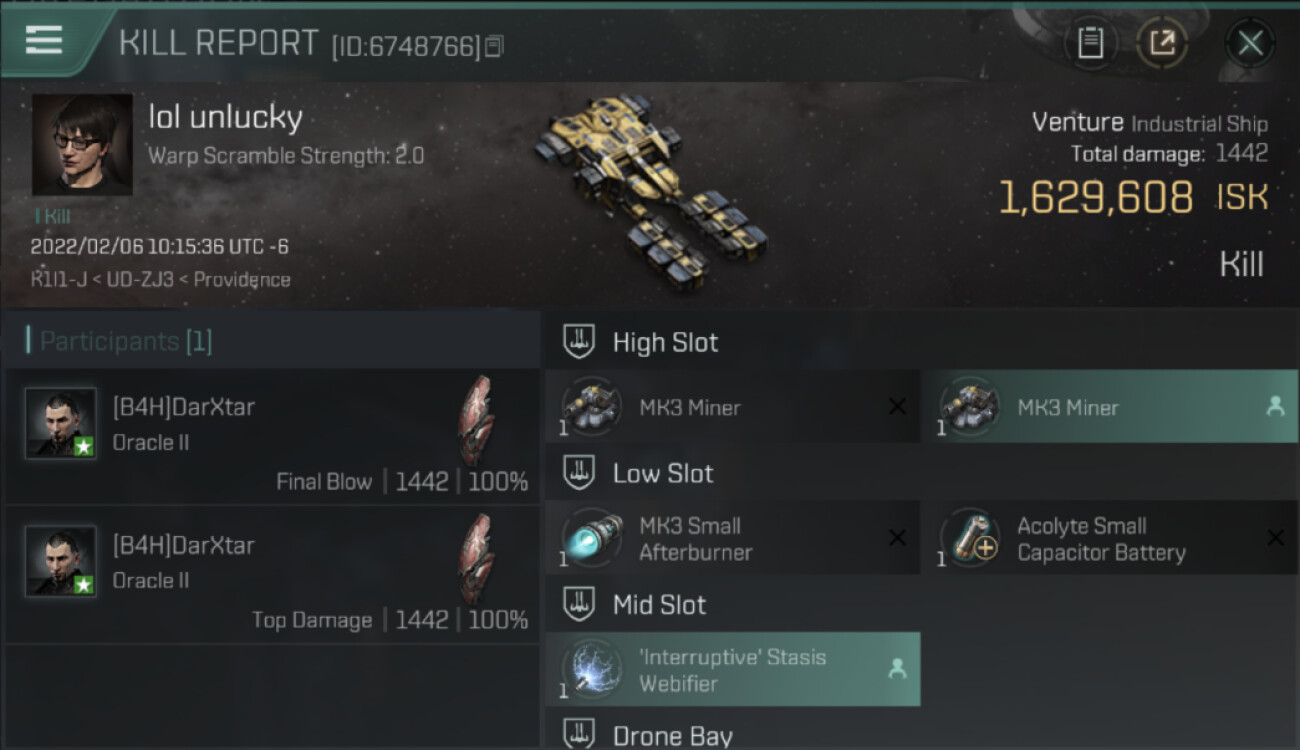Open the hamburger menu icon
This screenshot has height=750, width=1300.
(x=44, y=40)
